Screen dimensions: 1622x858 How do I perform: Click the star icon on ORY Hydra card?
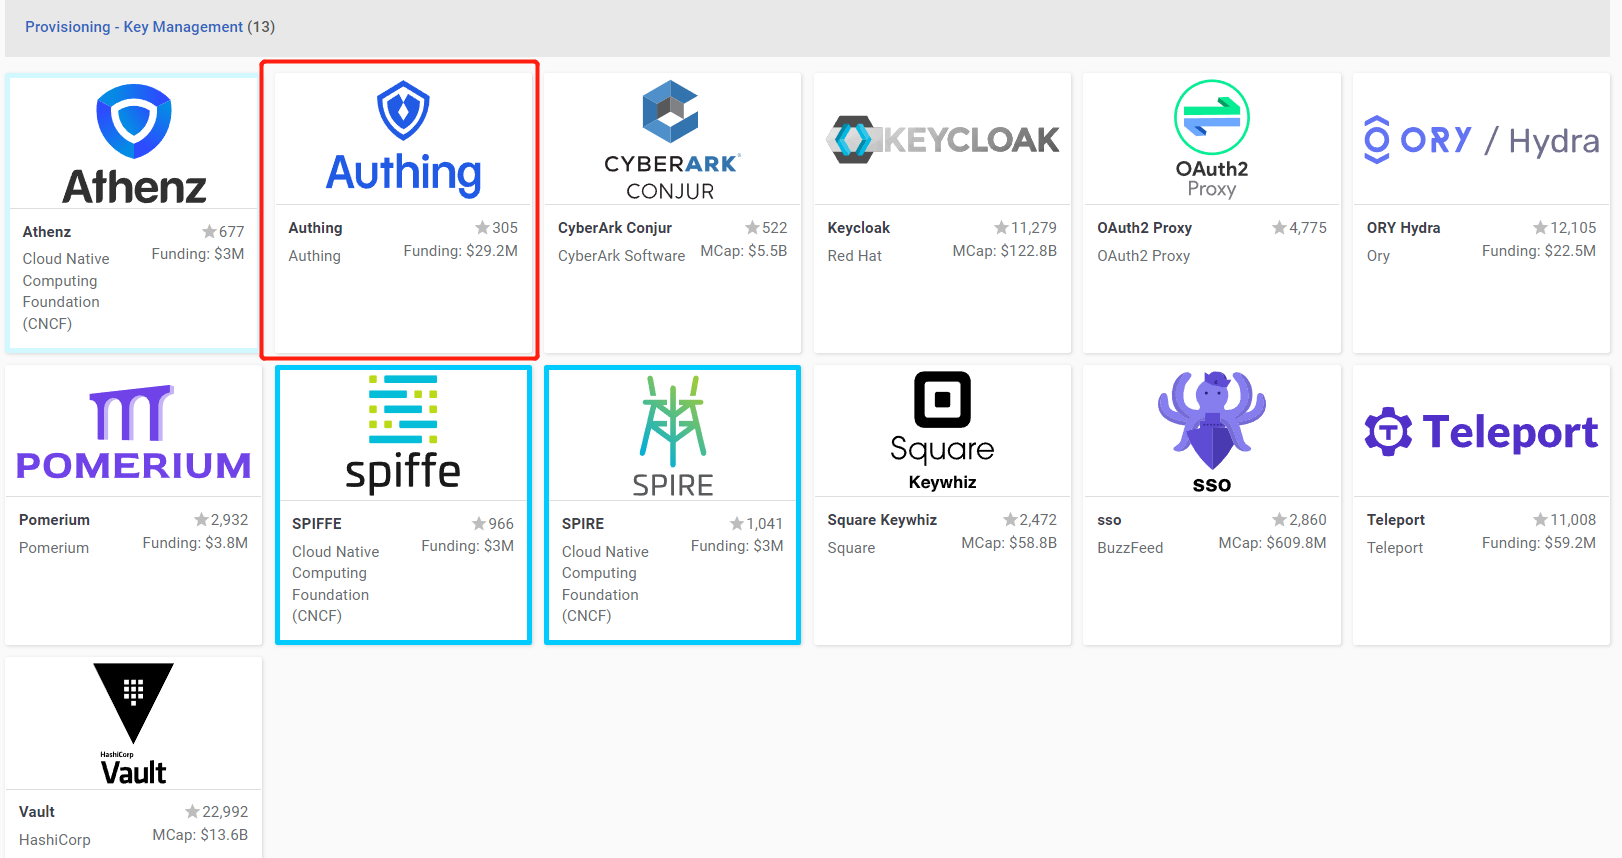1541,228
